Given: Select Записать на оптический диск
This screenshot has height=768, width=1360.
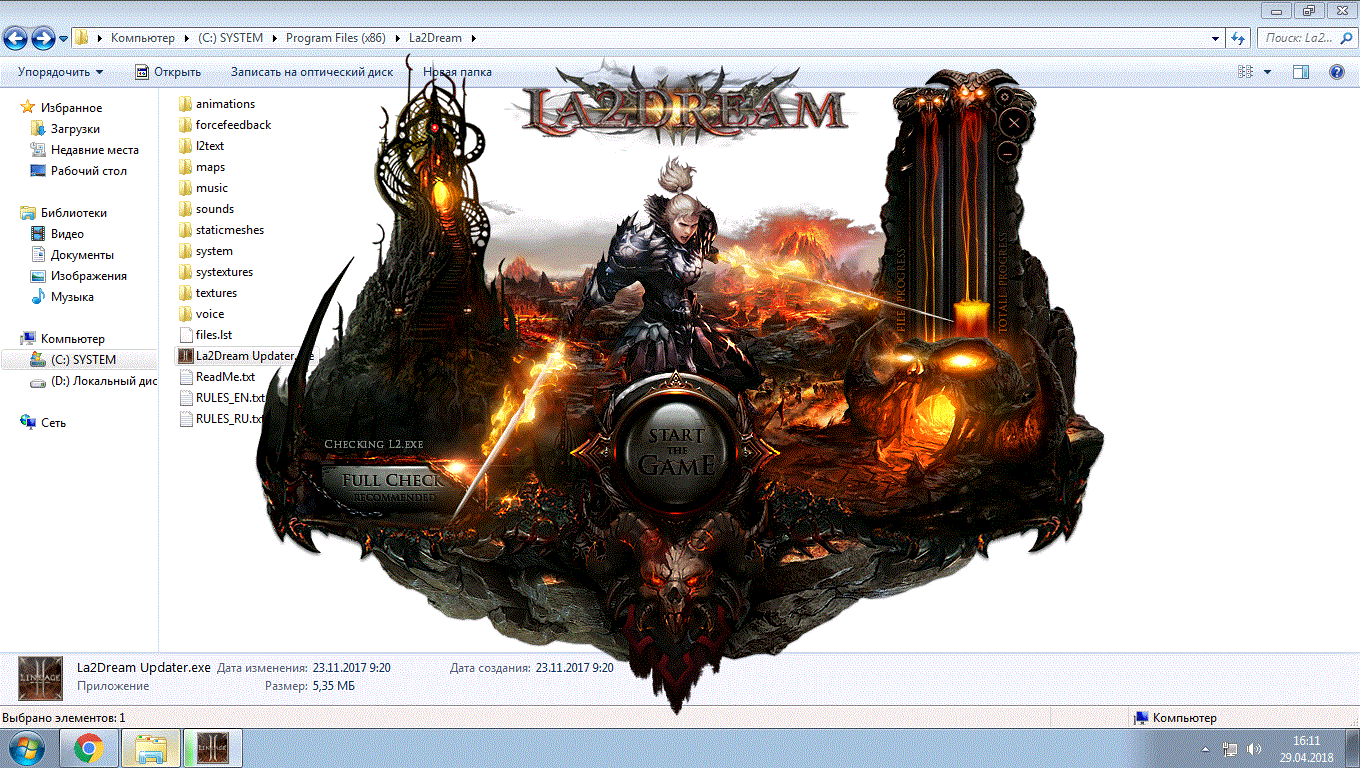Looking at the screenshot, I should (312, 72).
